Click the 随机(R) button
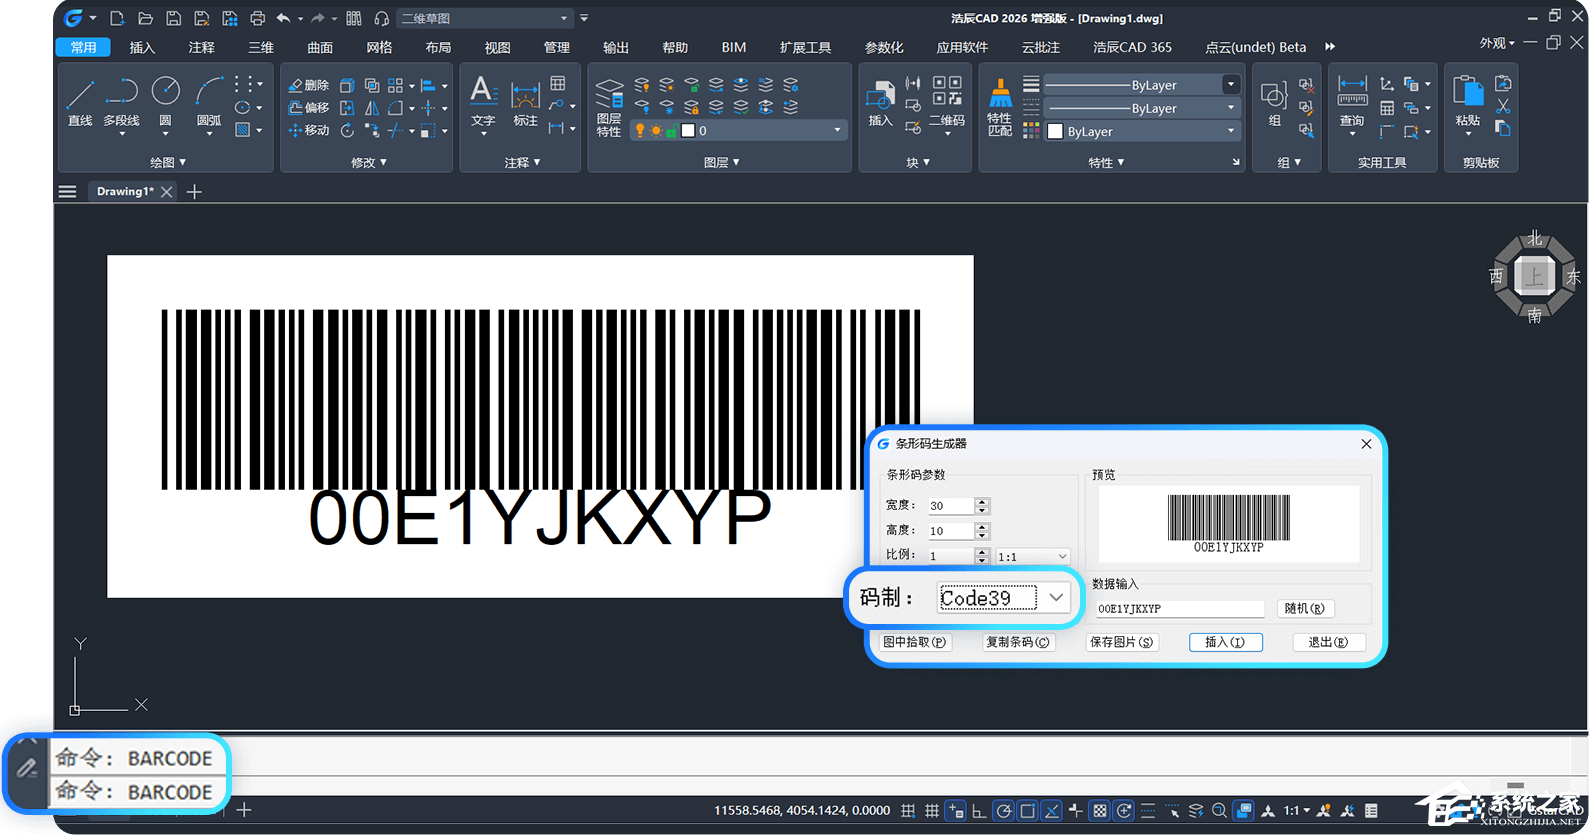 1304,609
